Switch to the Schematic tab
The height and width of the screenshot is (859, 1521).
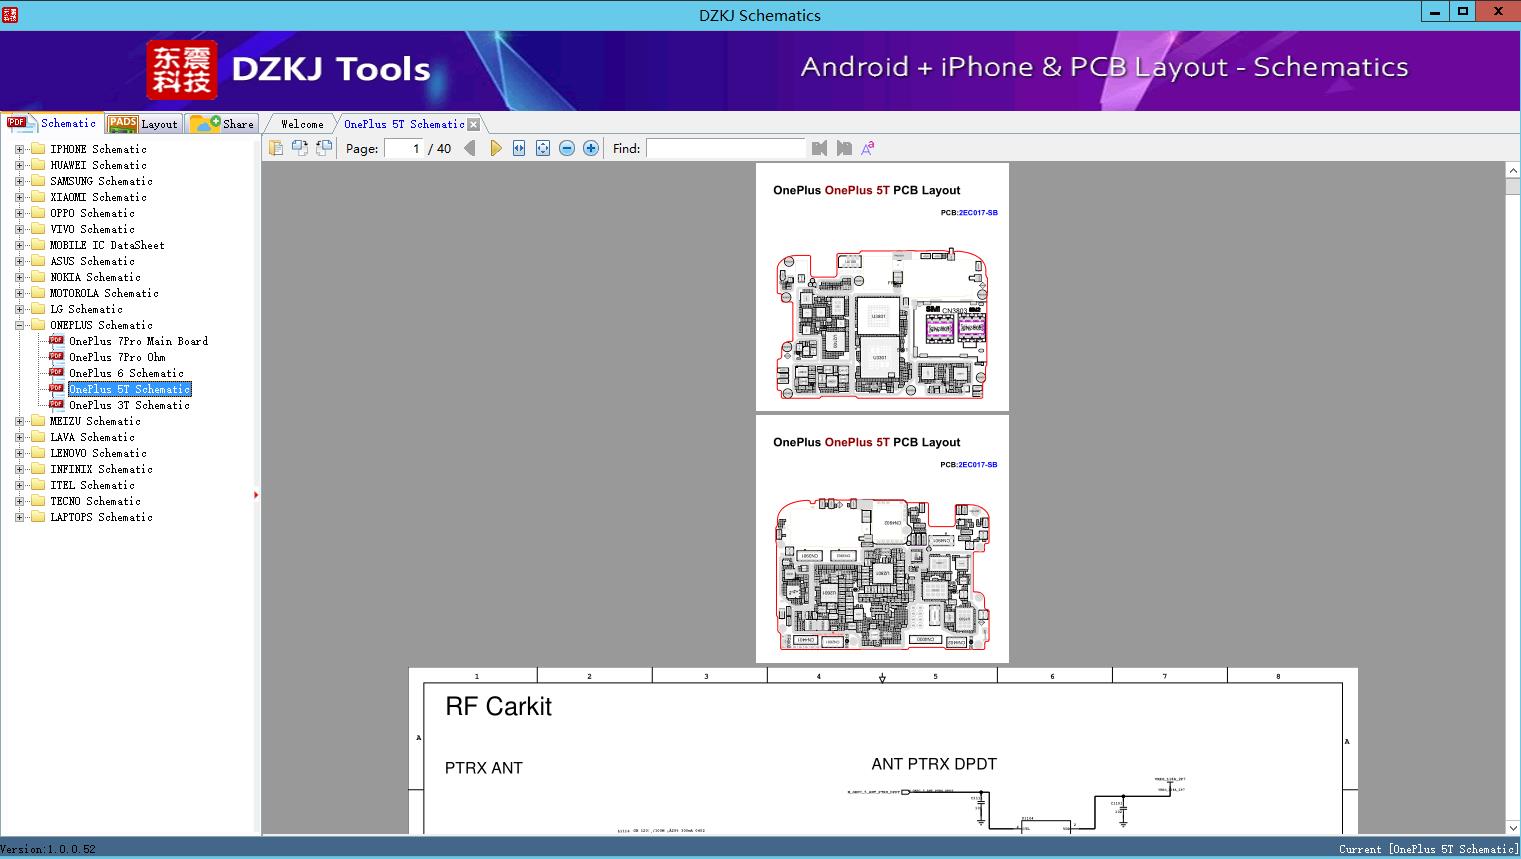point(52,123)
